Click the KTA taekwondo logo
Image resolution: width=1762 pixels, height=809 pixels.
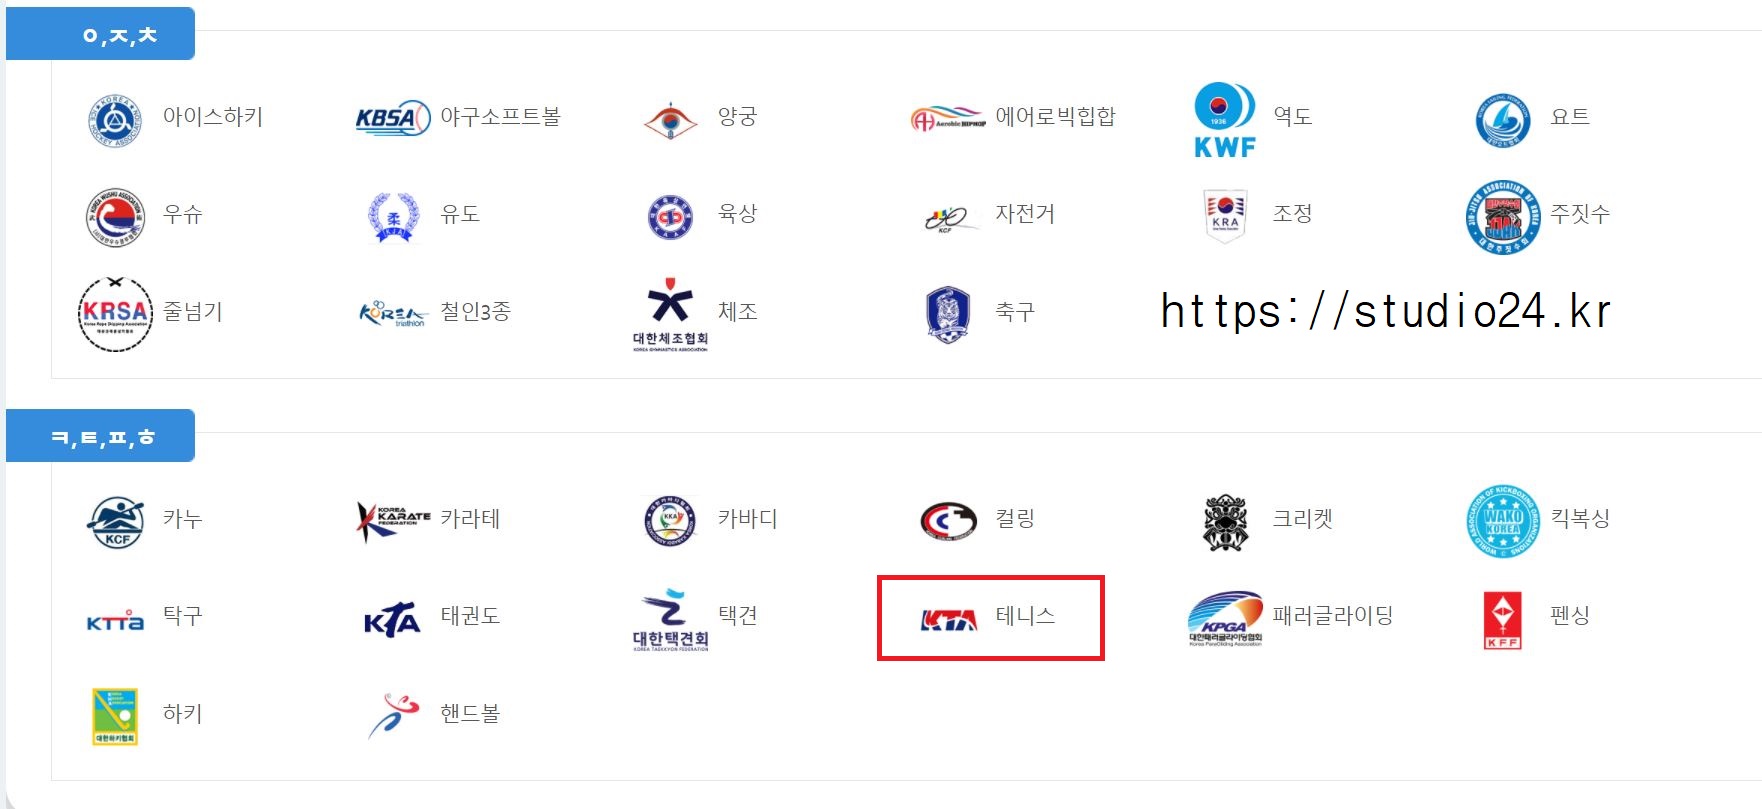393,620
